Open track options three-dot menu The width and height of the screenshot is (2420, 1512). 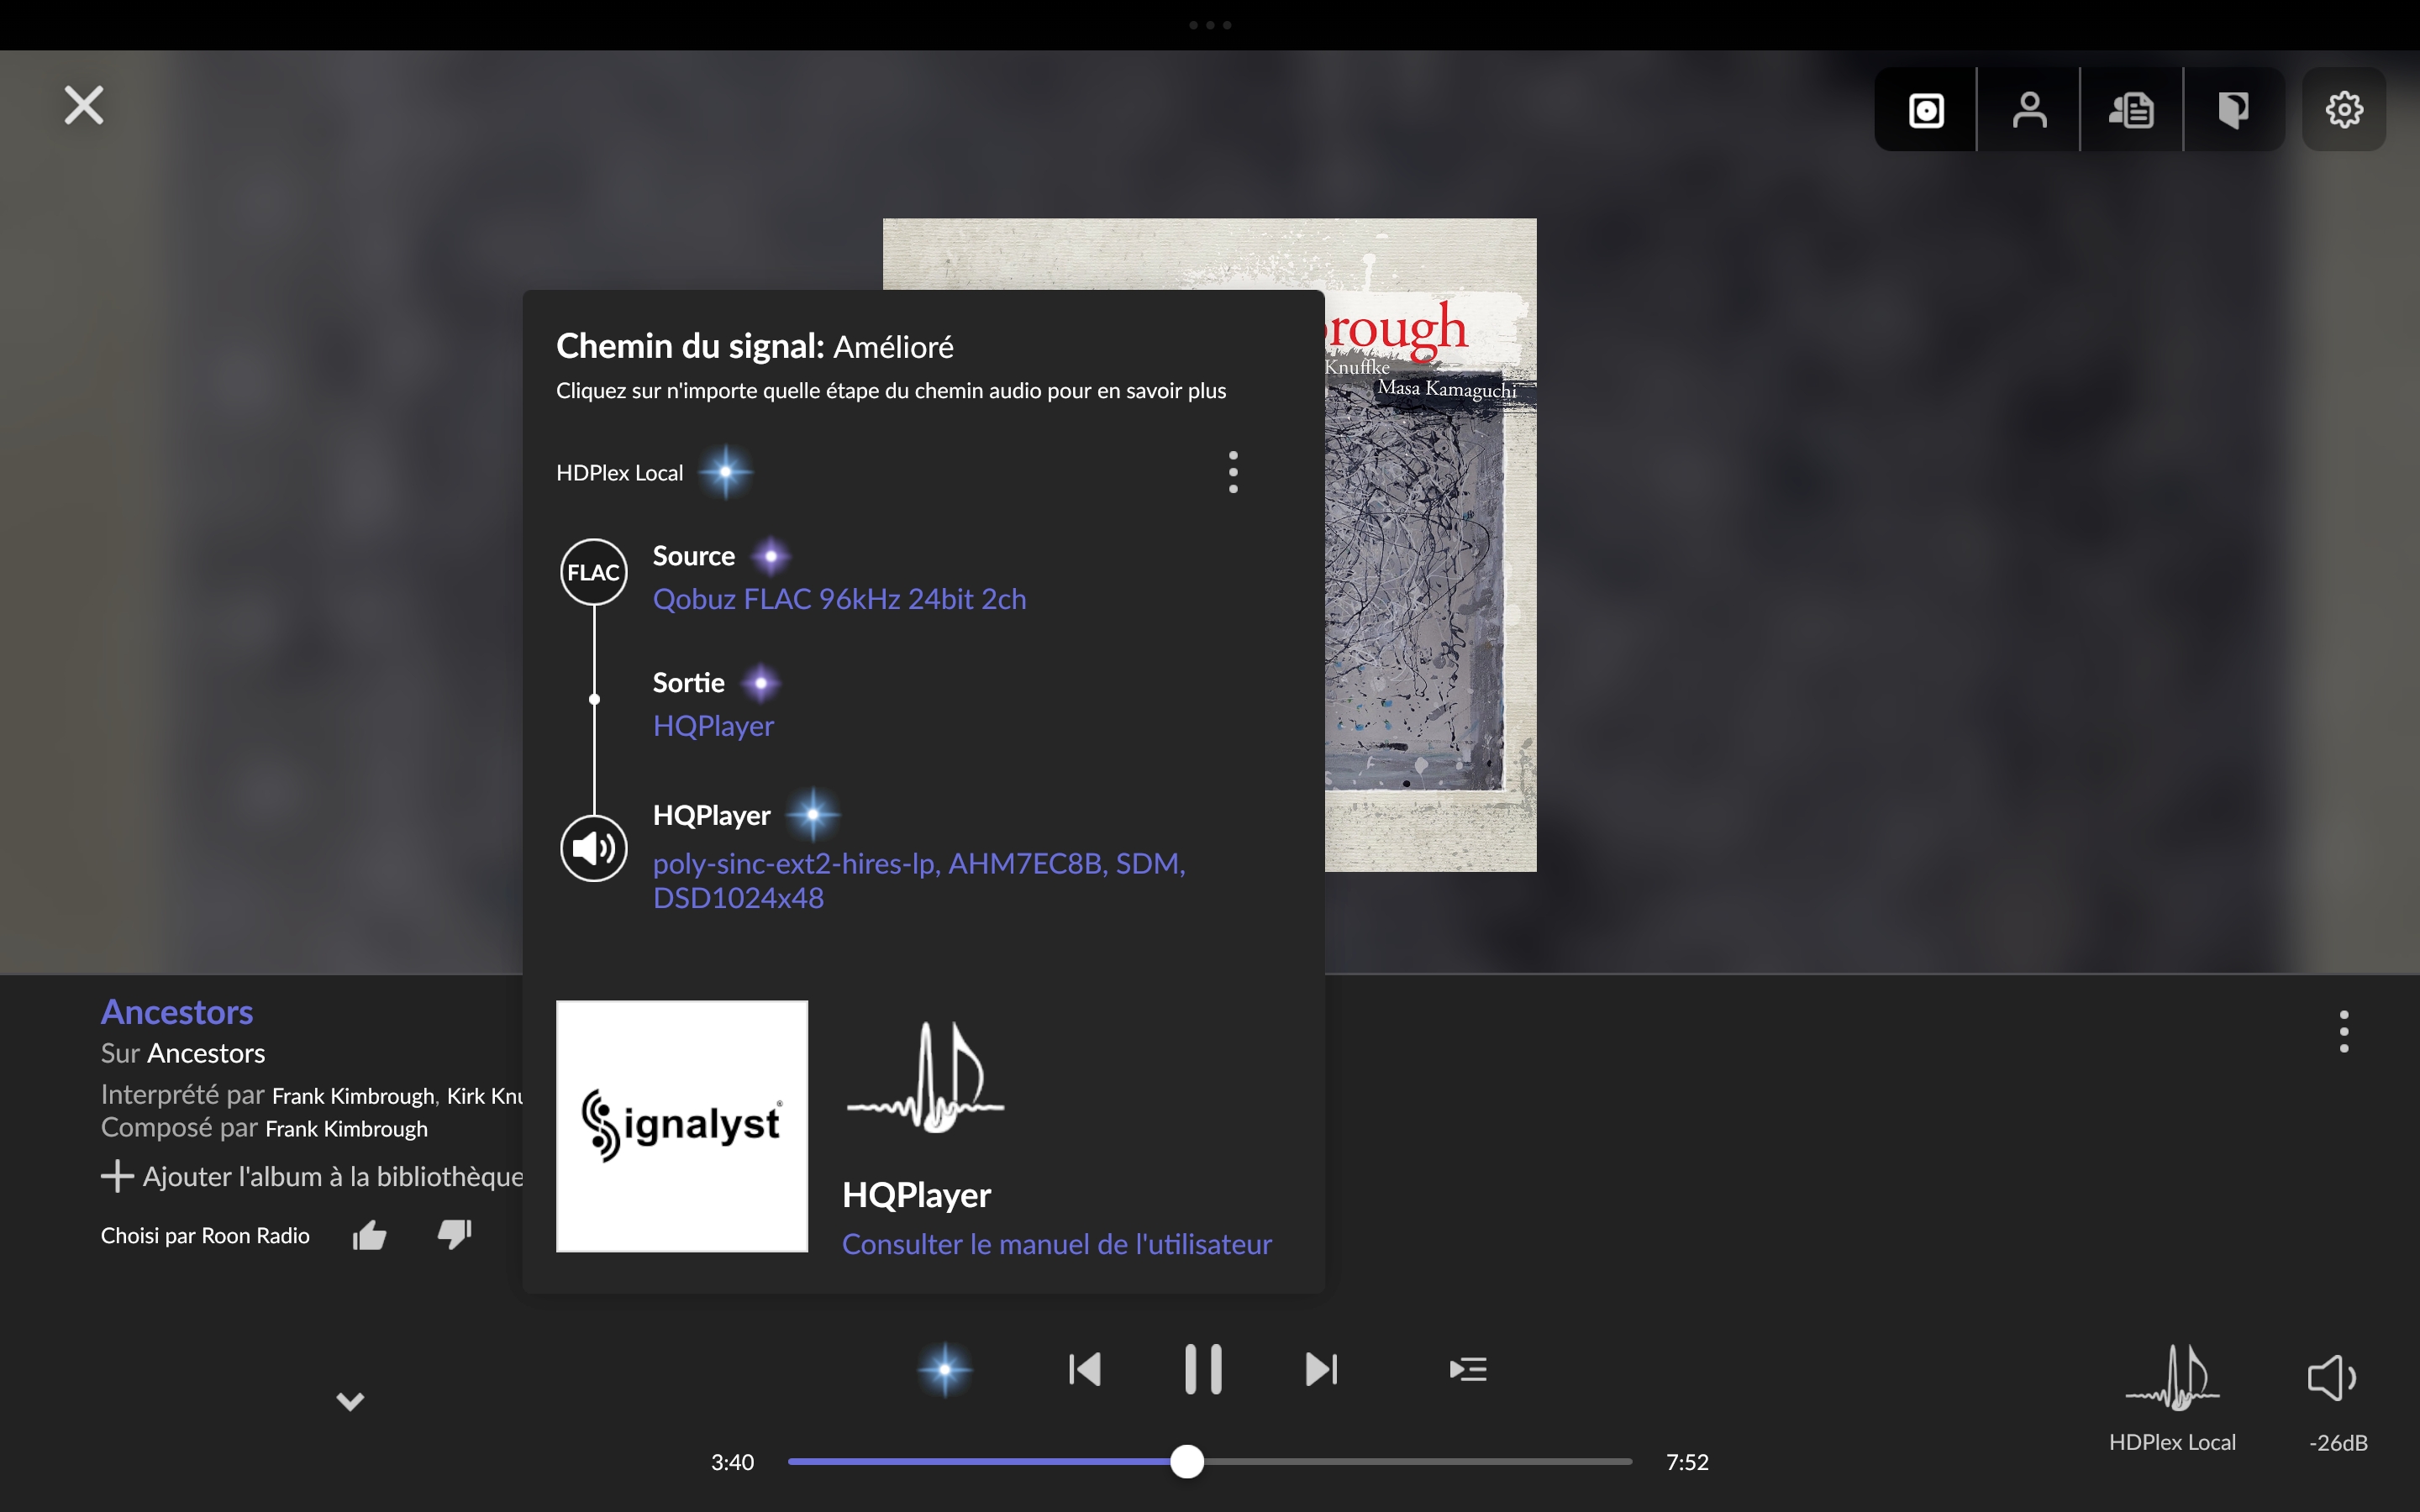coord(2343,1031)
